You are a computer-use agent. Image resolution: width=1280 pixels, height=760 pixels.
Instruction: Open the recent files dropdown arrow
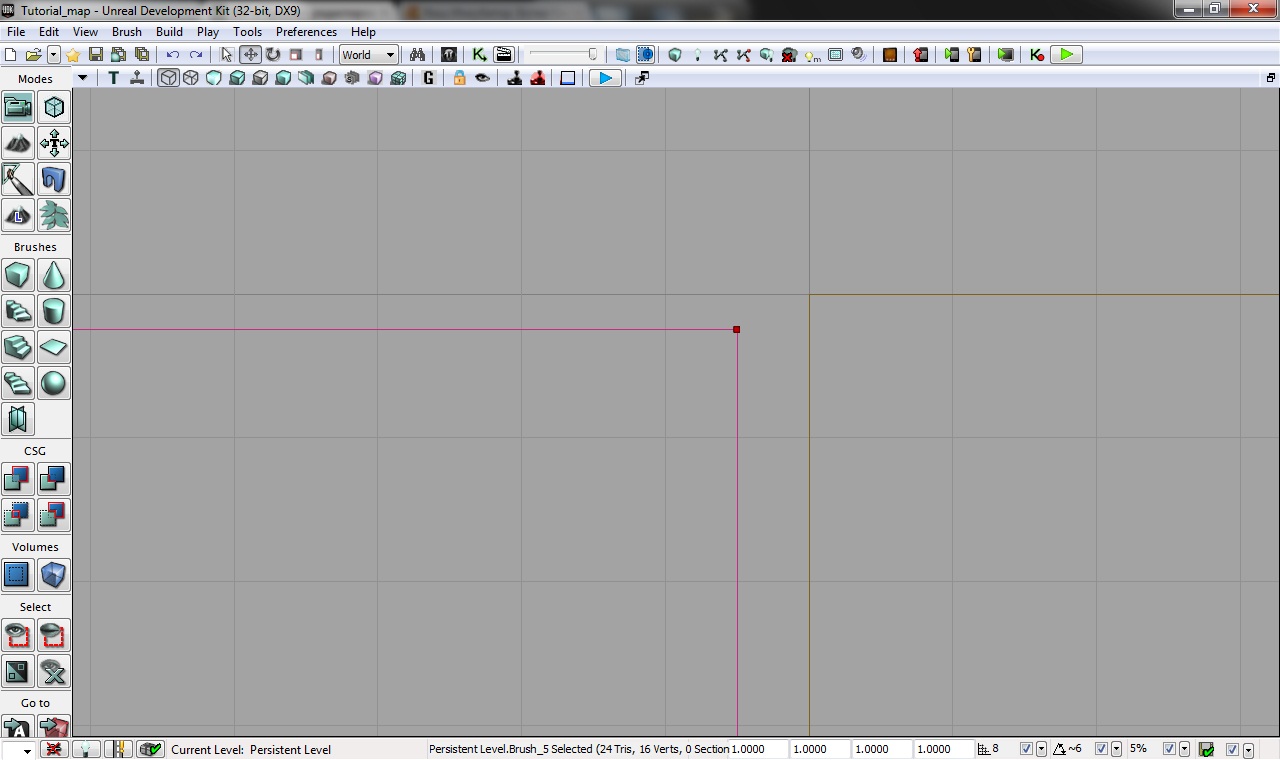click(x=54, y=55)
